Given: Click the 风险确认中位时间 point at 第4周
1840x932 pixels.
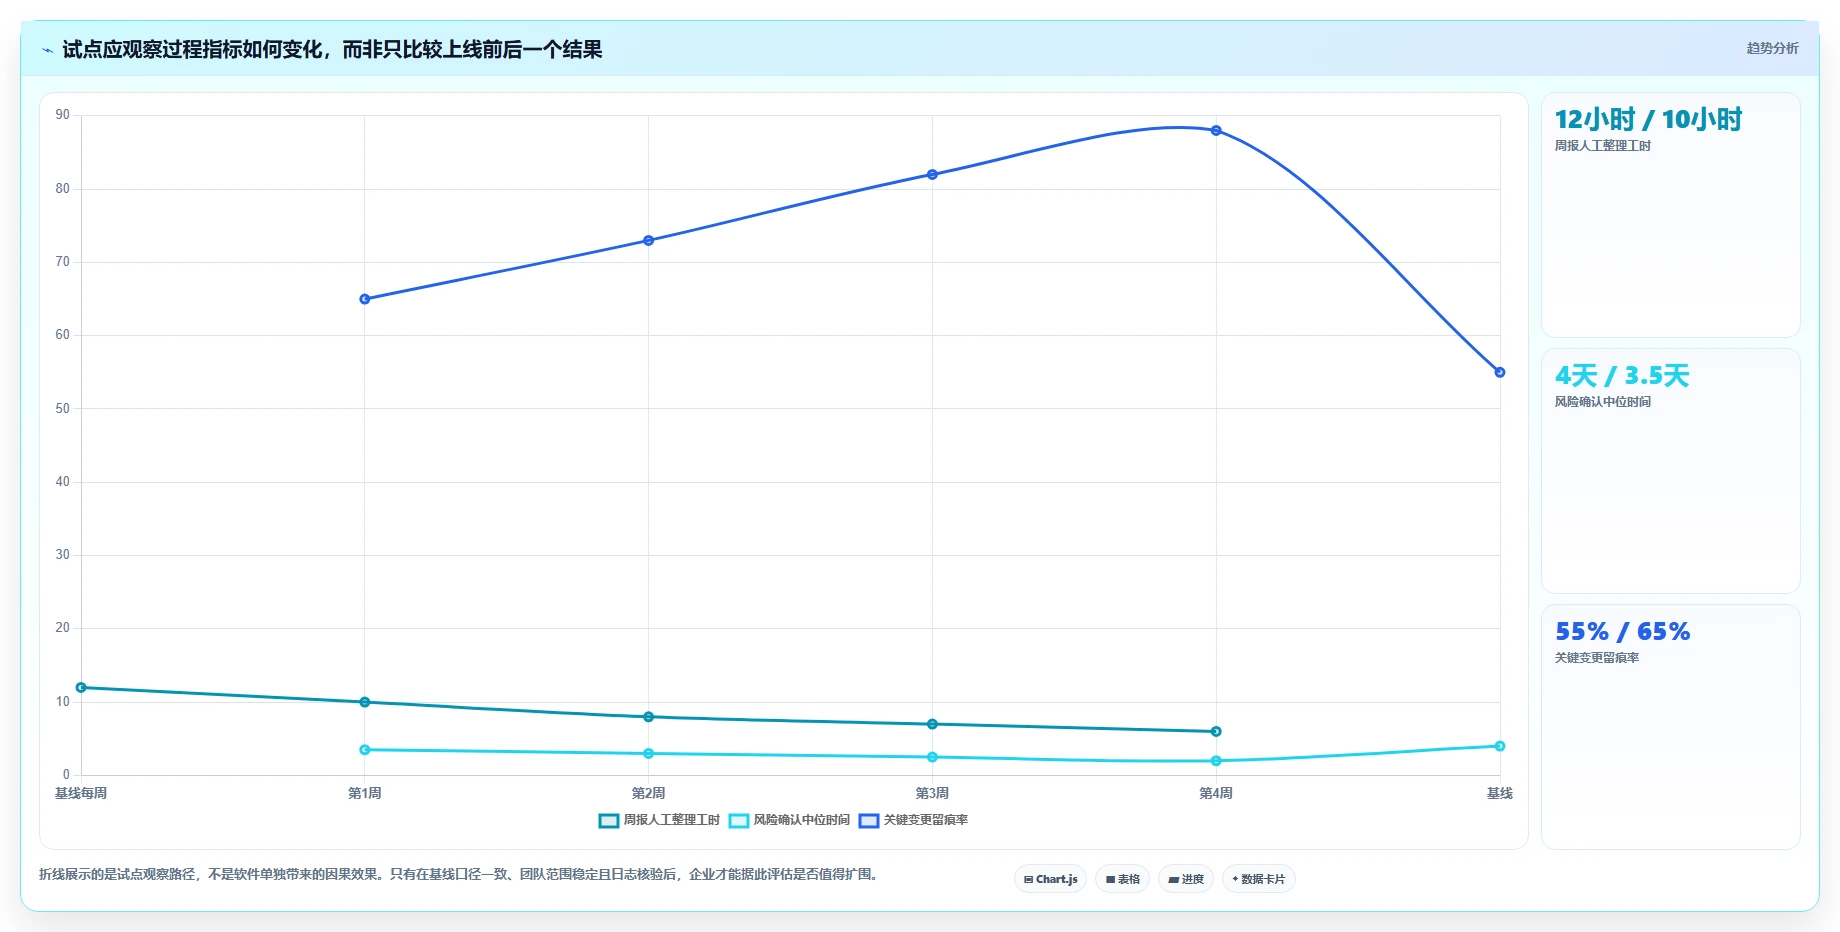Looking at the screenshot, I should pos(1216,761).
